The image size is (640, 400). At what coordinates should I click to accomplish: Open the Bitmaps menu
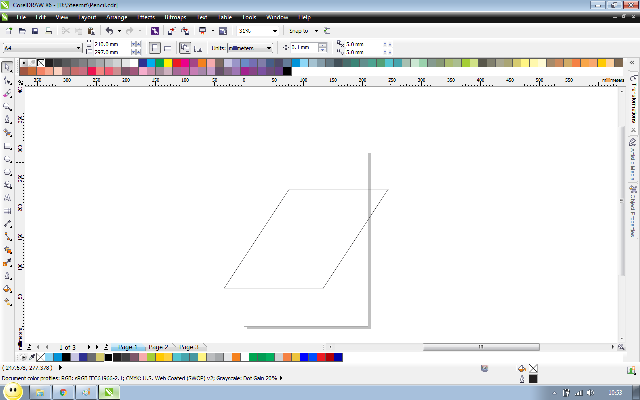176,17
